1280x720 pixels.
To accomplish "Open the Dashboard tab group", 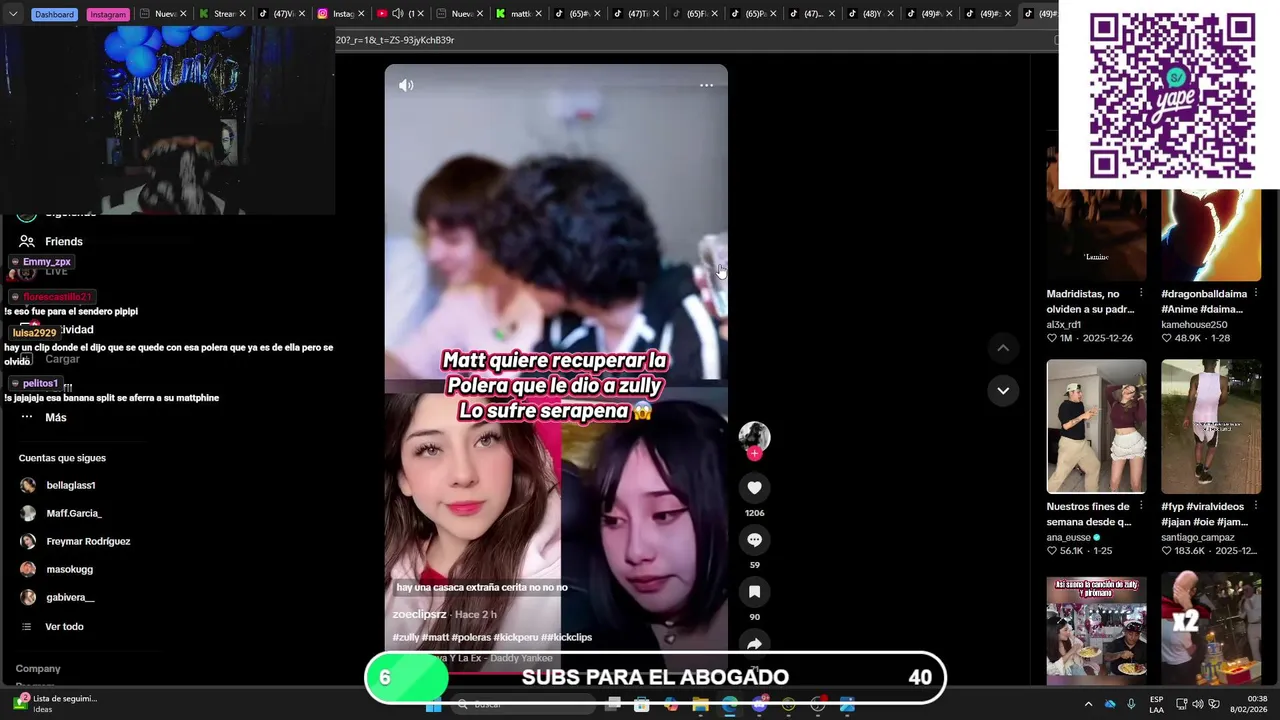I will pyautogui.click(x=54, y=14).
